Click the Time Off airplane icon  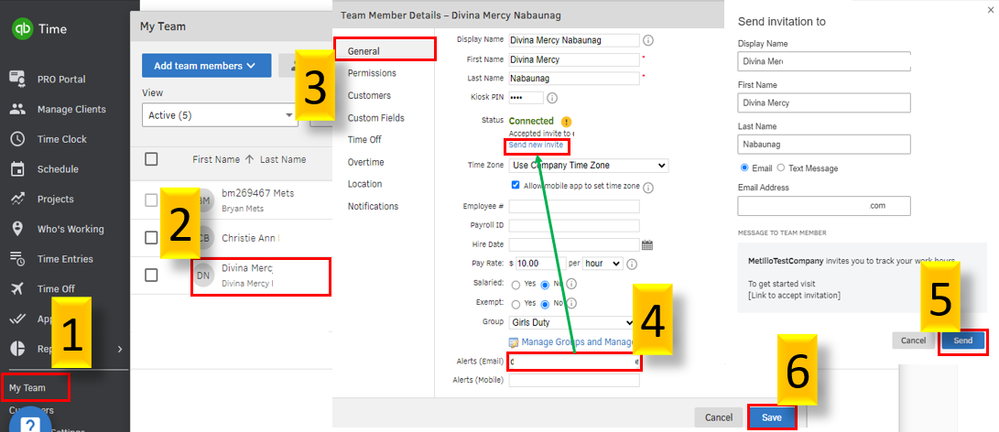[18, 289]
